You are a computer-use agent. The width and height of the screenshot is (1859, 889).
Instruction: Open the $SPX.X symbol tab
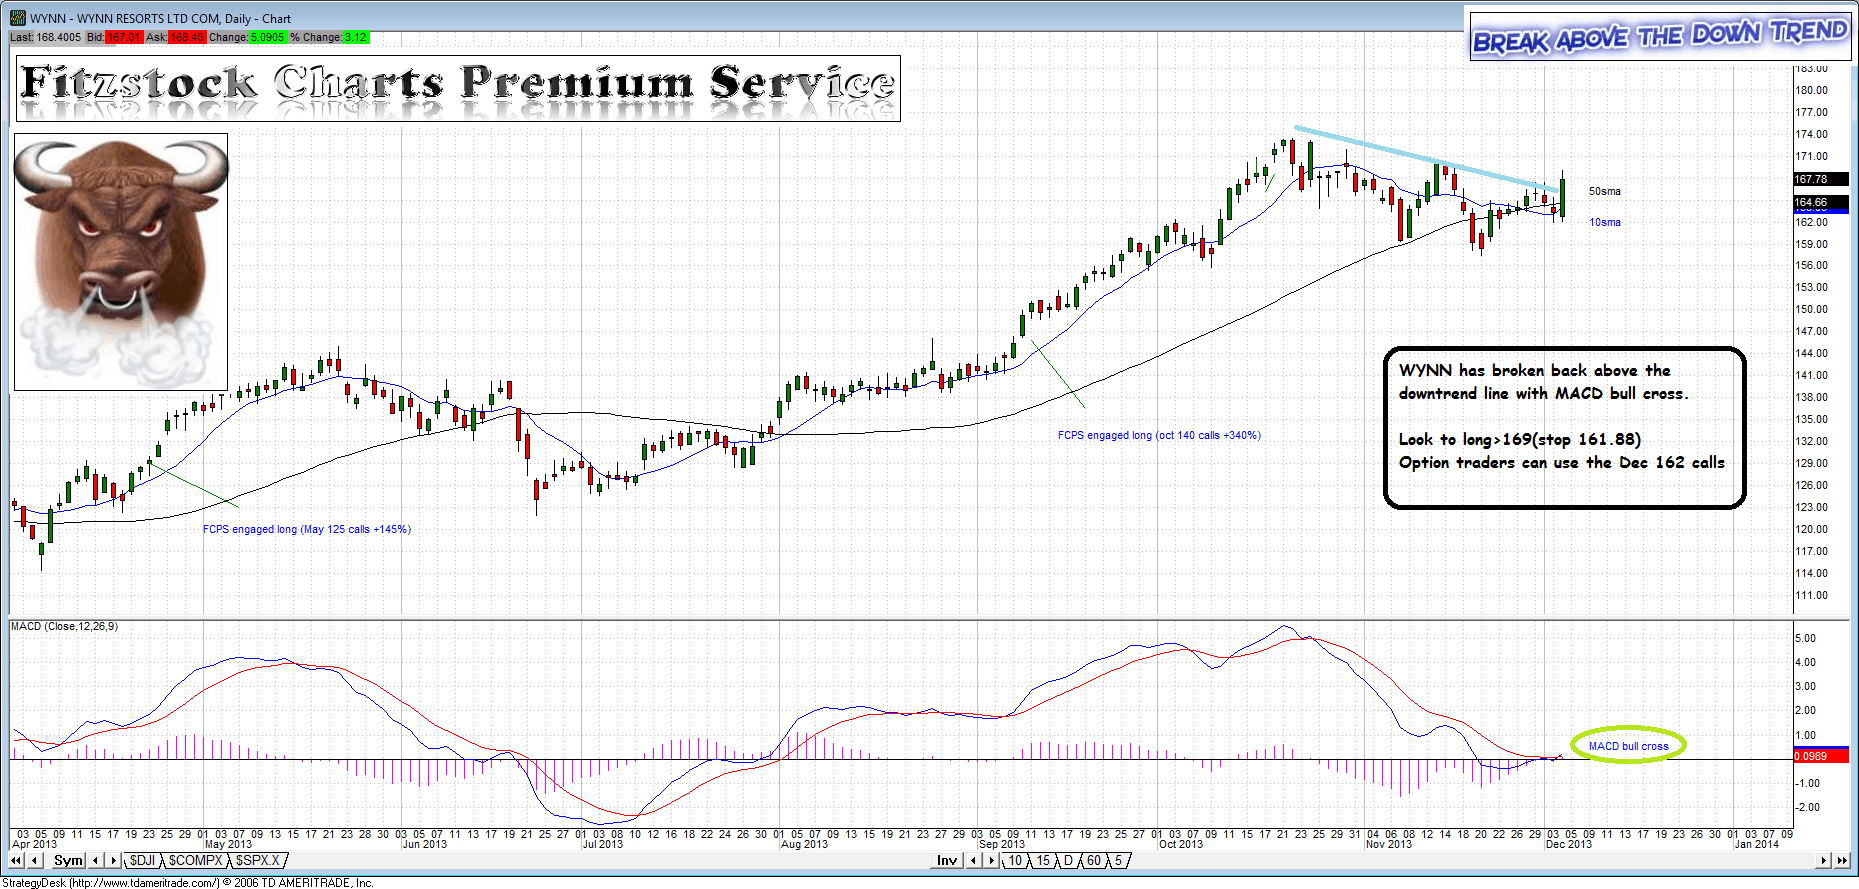pos(257,860)
